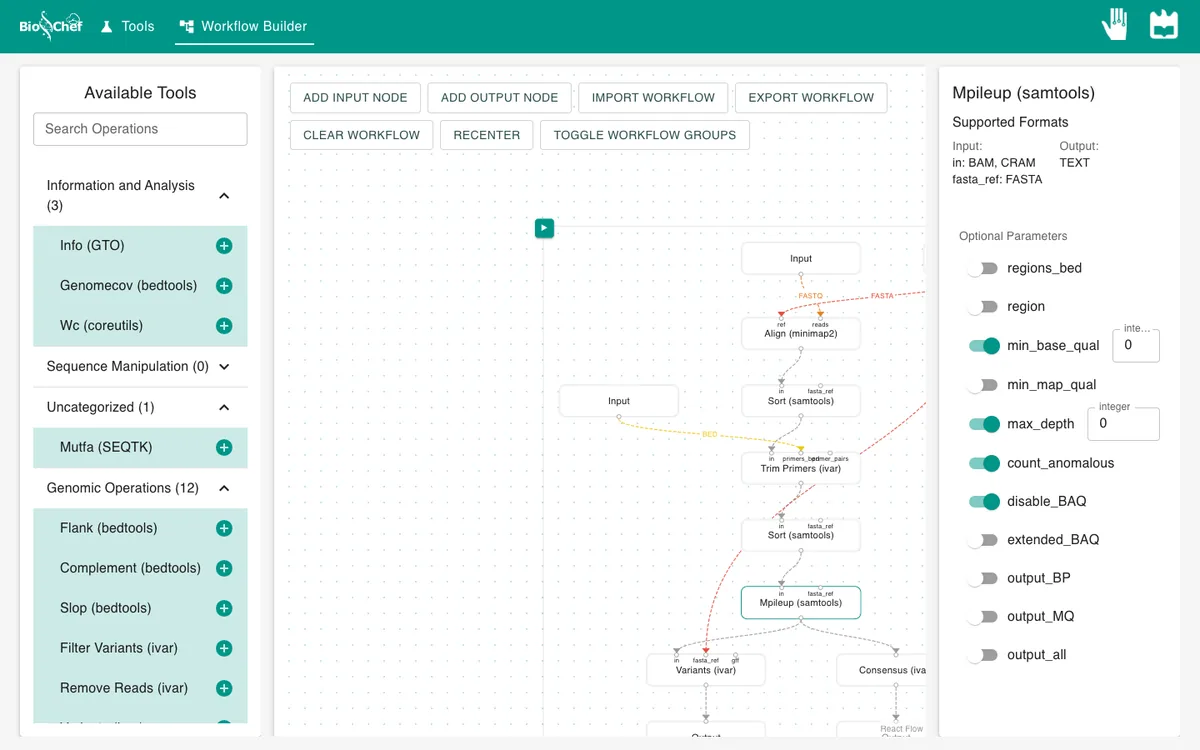Enable extended_BAQ switch
This screenshot has width=1200, height=750.
click(983, 540)
